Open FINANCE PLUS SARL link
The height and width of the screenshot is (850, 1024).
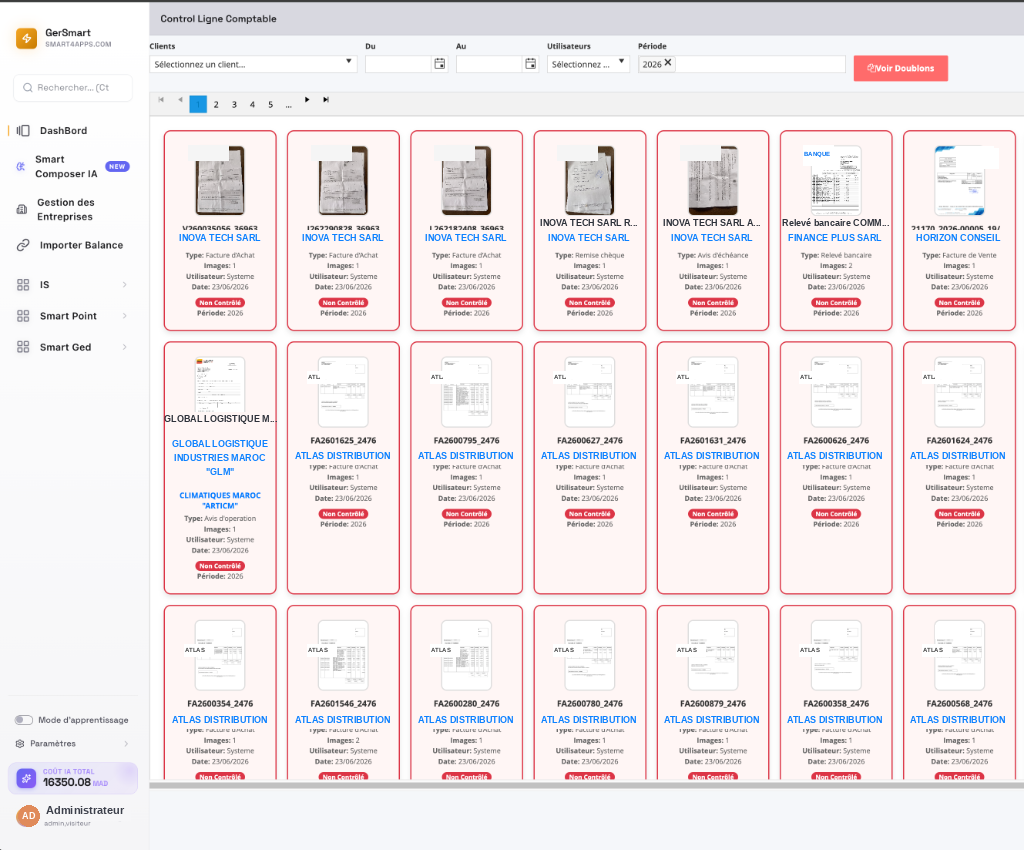click(834, 238)
